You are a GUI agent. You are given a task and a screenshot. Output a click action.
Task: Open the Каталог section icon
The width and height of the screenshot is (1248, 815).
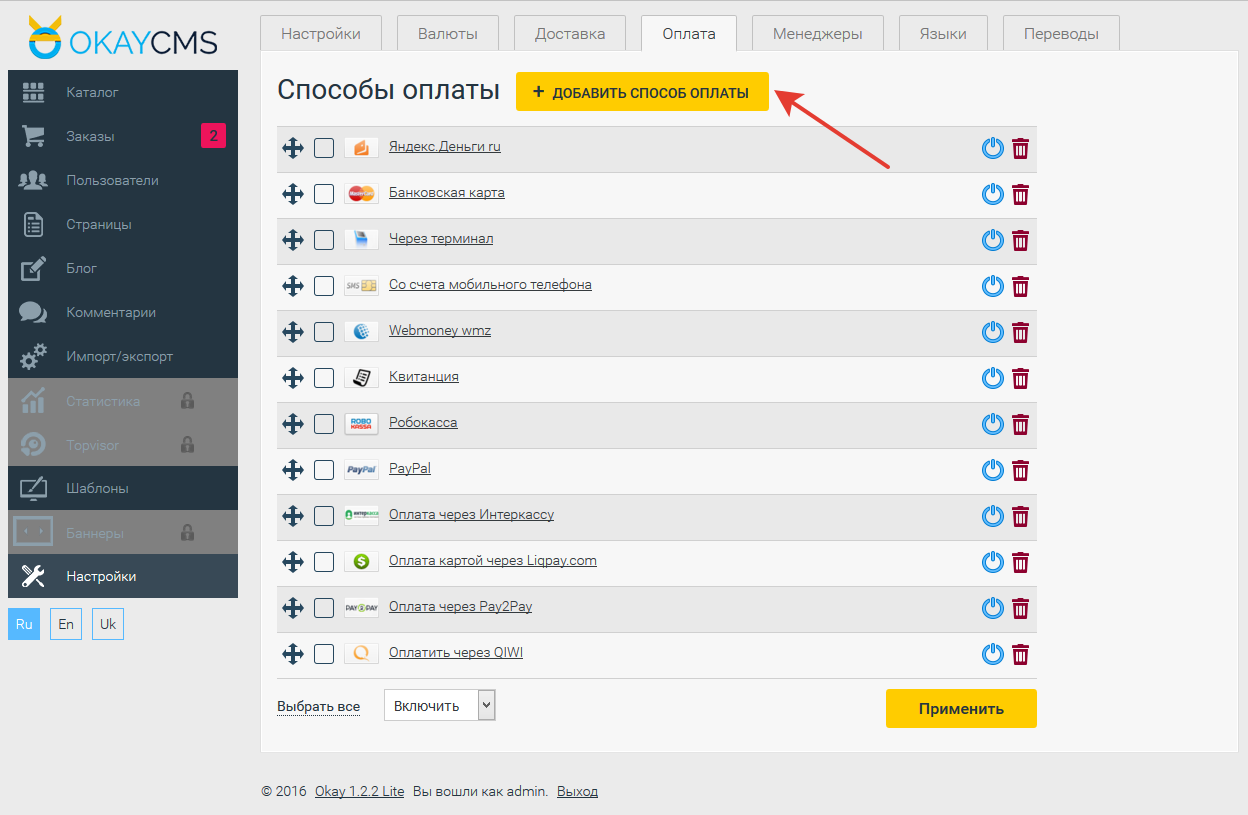click(x=34, y=92)
